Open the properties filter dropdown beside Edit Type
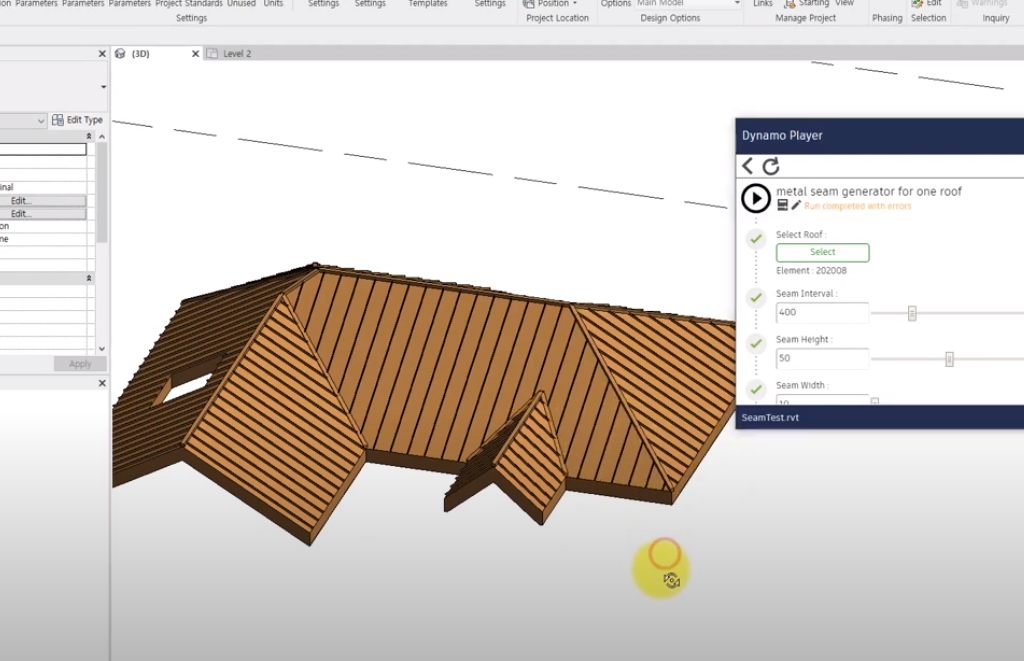This screenshot has width=1024, height=661. tap(41, 121)
